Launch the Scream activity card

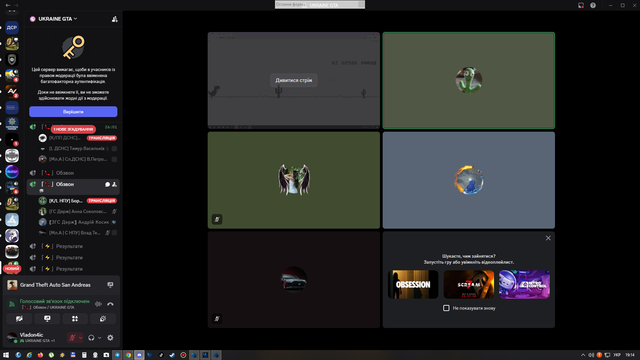coord(469,284)
